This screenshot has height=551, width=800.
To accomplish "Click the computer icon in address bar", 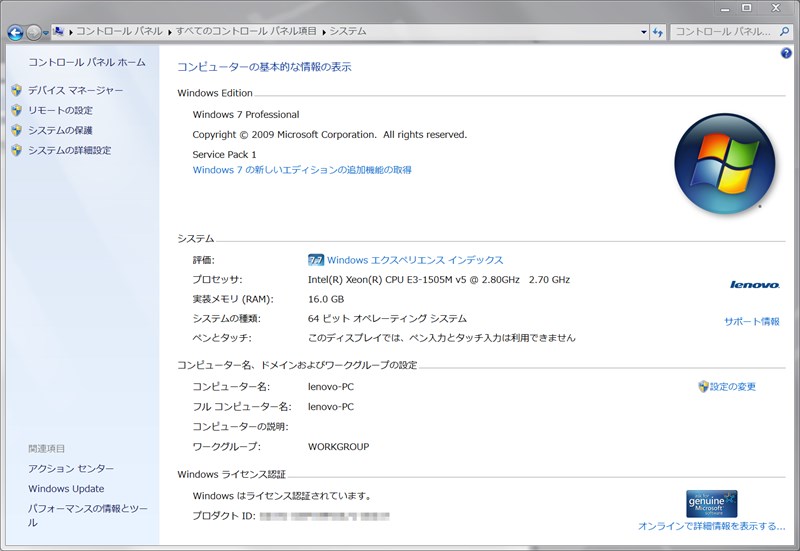I will click(58, 32).
